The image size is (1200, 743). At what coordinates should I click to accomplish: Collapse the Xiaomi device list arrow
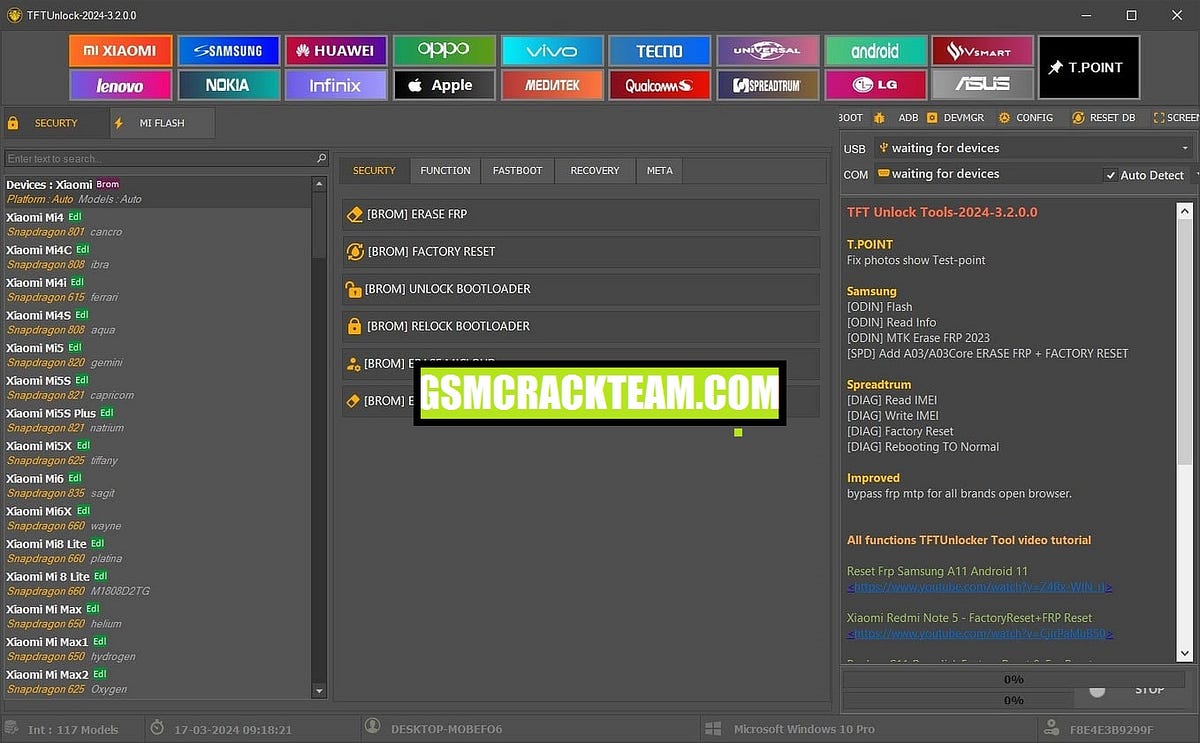click(319, 182)
